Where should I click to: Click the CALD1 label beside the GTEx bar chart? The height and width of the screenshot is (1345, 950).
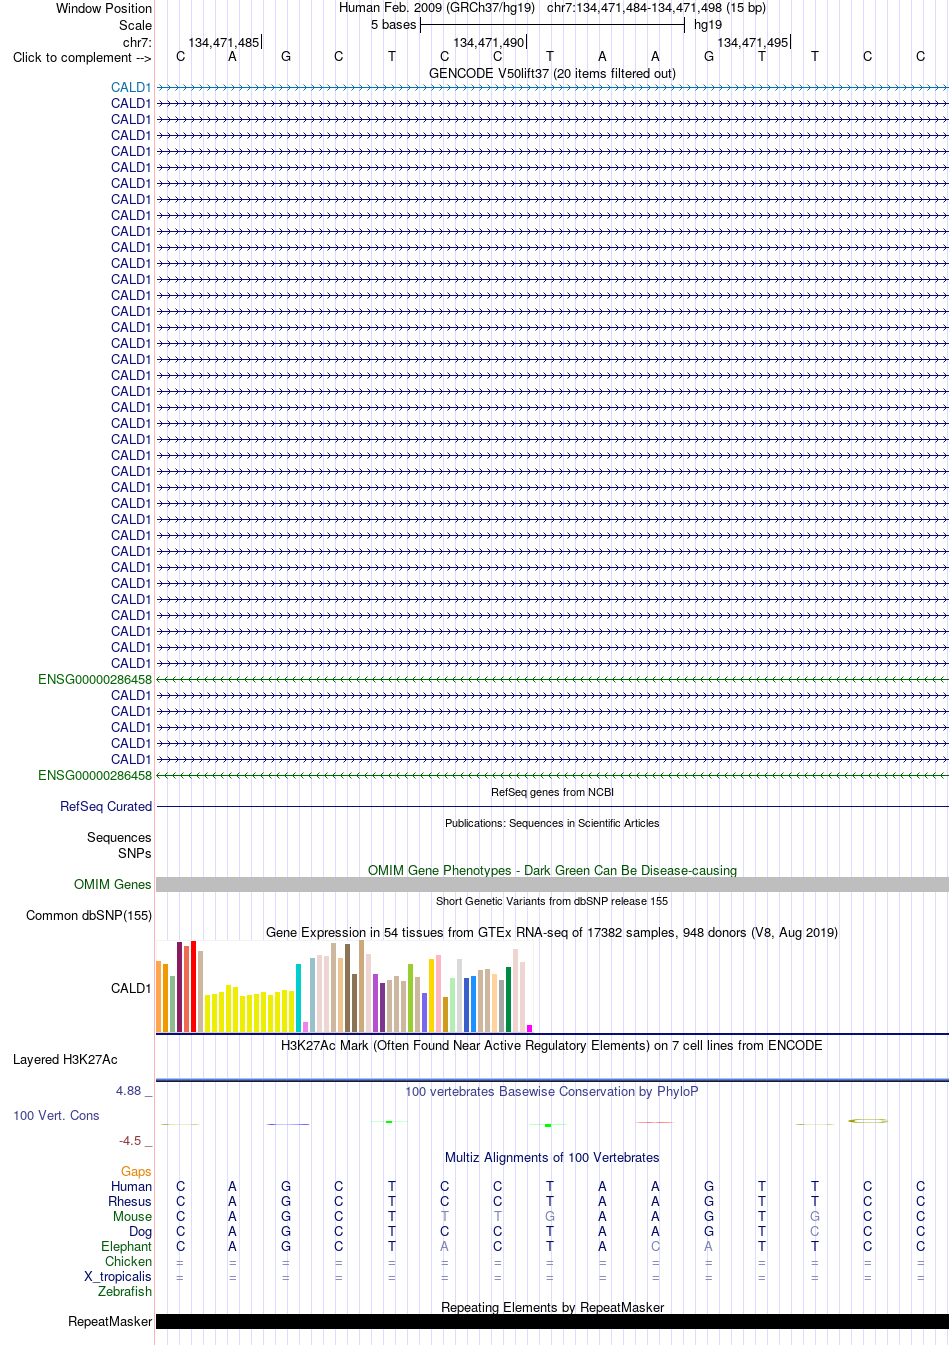[131, 988]
